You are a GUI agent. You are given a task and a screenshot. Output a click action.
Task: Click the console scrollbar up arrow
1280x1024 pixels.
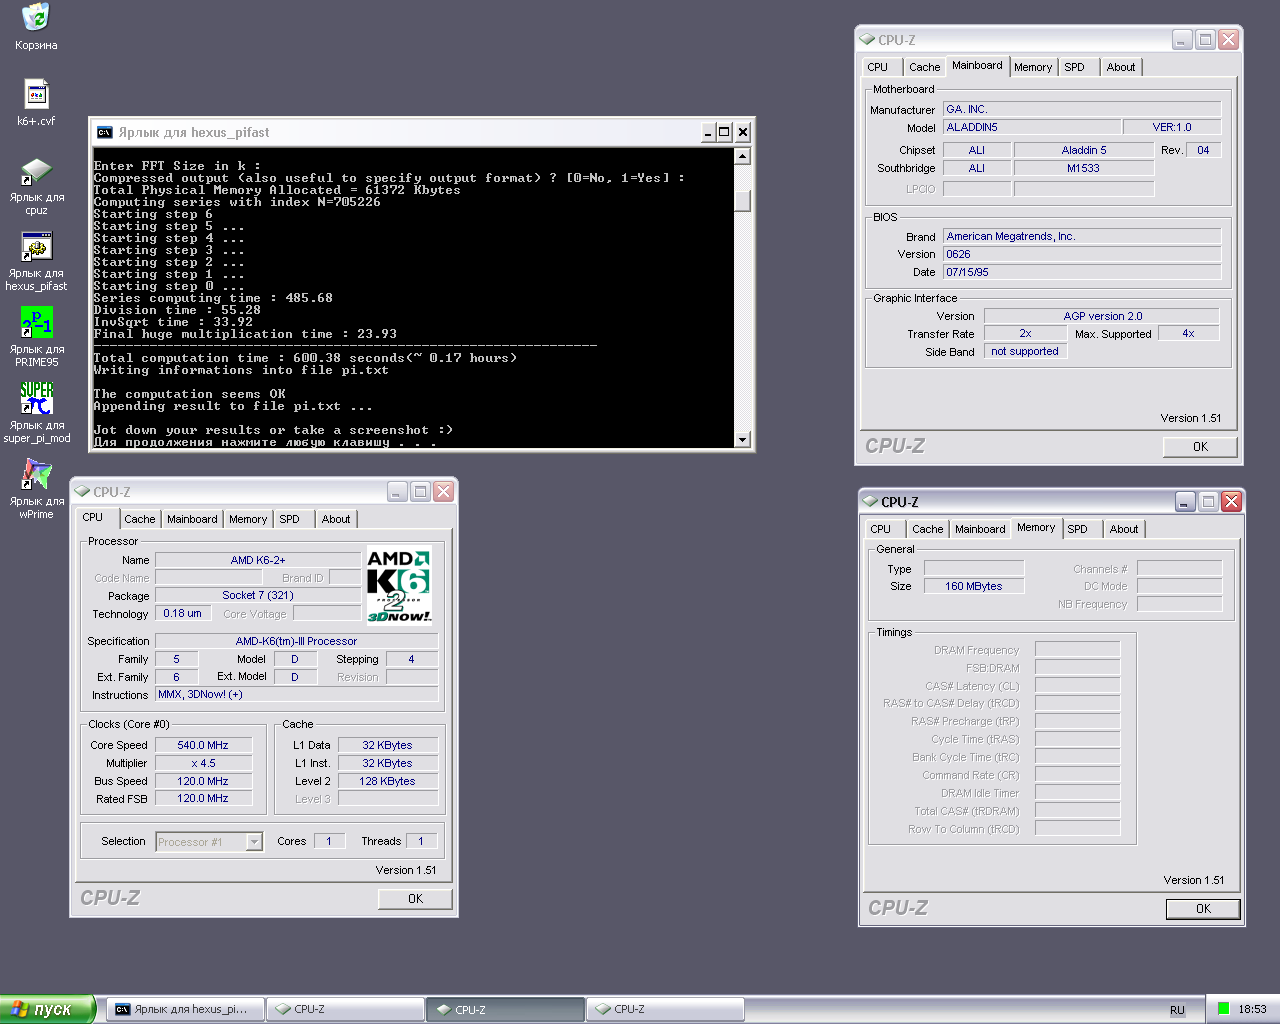(x=742, y=156)
